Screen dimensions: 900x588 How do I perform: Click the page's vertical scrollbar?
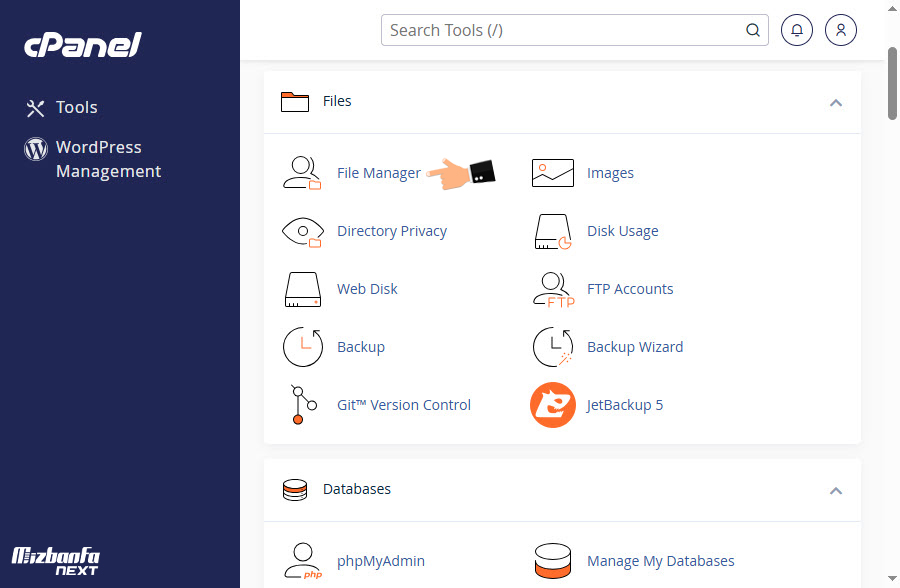892,83
